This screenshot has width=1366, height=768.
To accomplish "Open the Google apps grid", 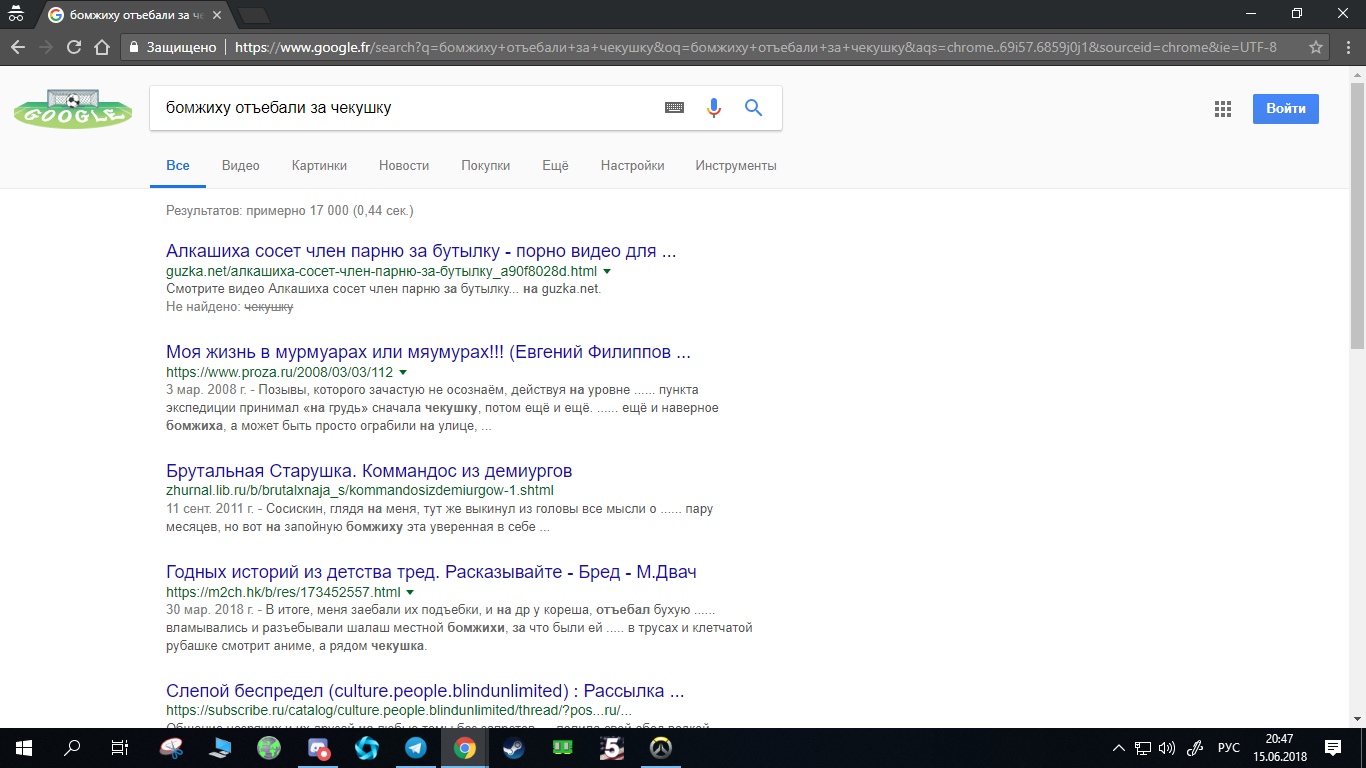I will (x=1222, y=109).
